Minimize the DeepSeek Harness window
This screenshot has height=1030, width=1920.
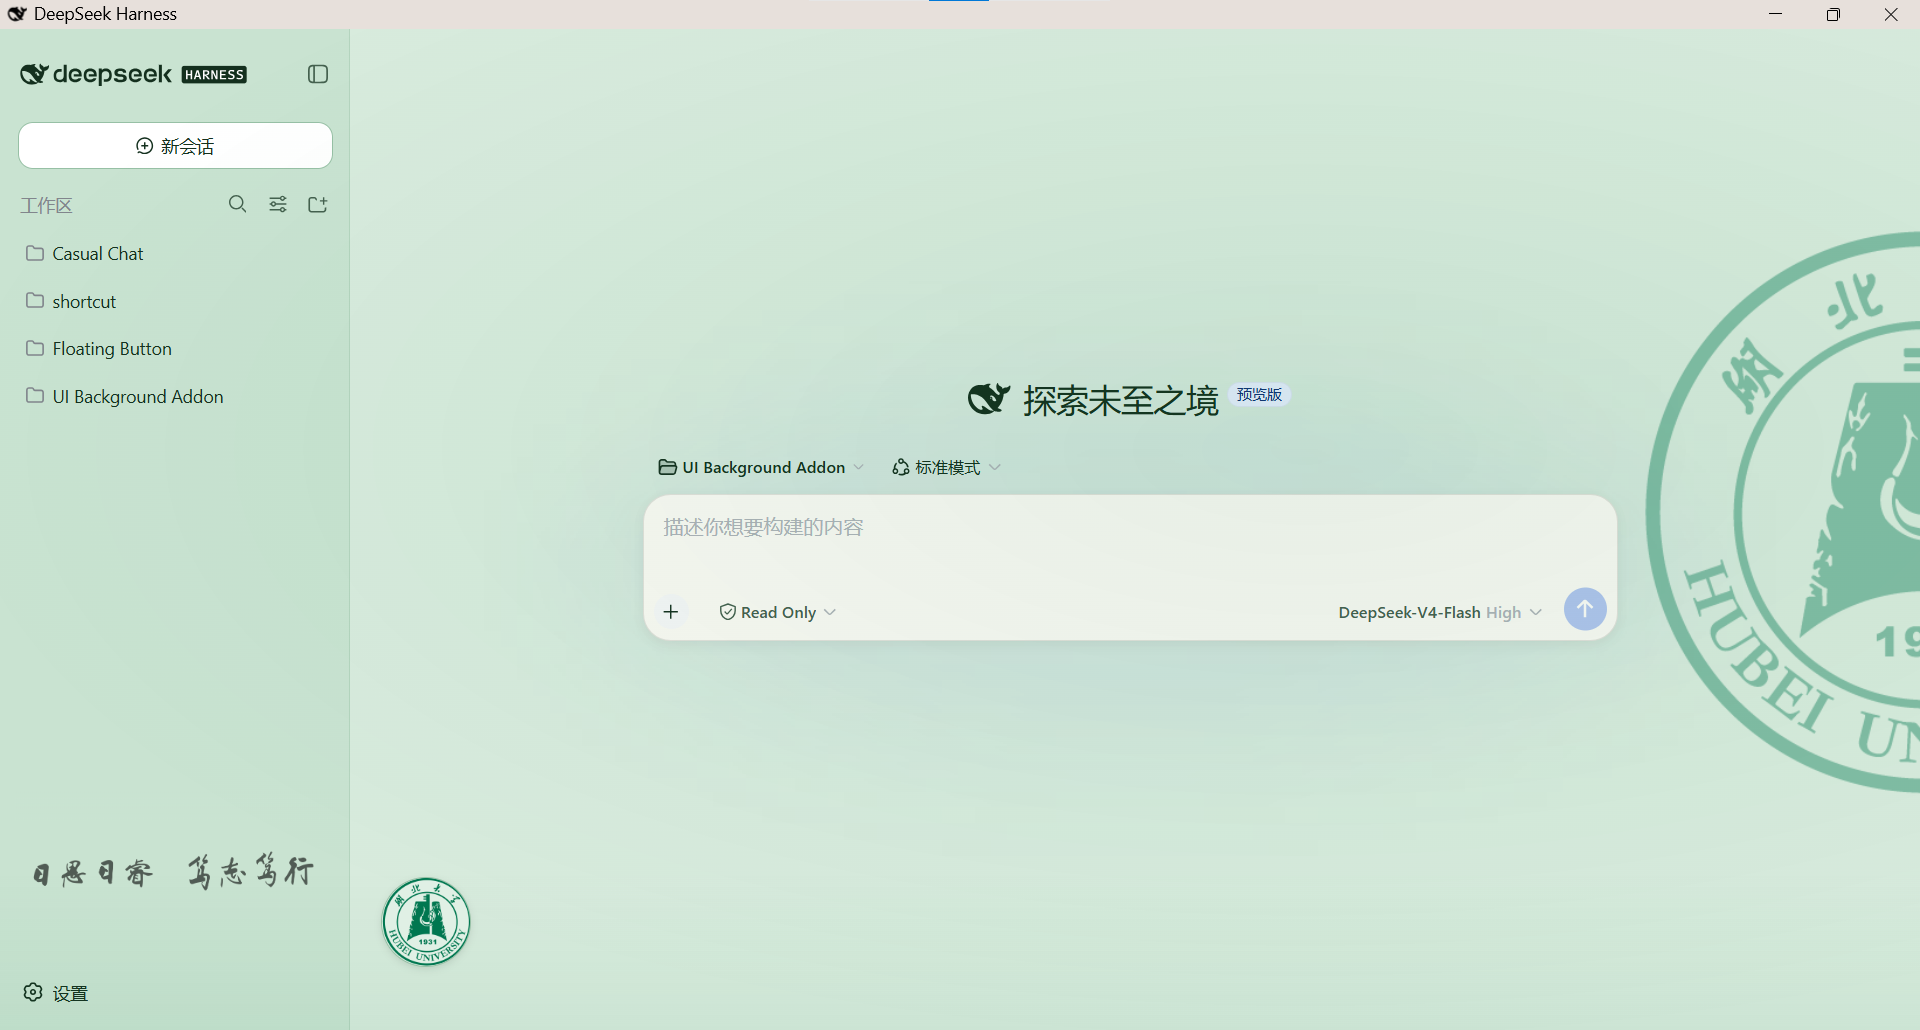[1776, 14]
